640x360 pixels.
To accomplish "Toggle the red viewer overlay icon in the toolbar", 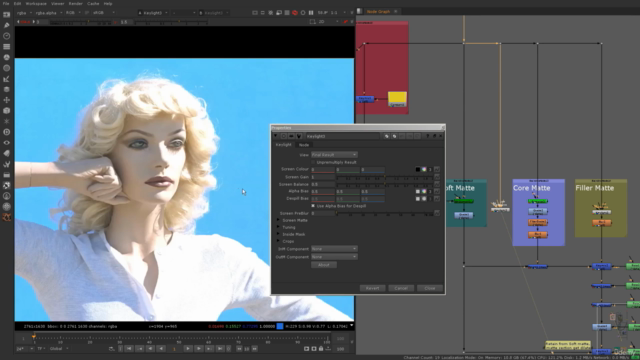I will [x=295, y=13].
